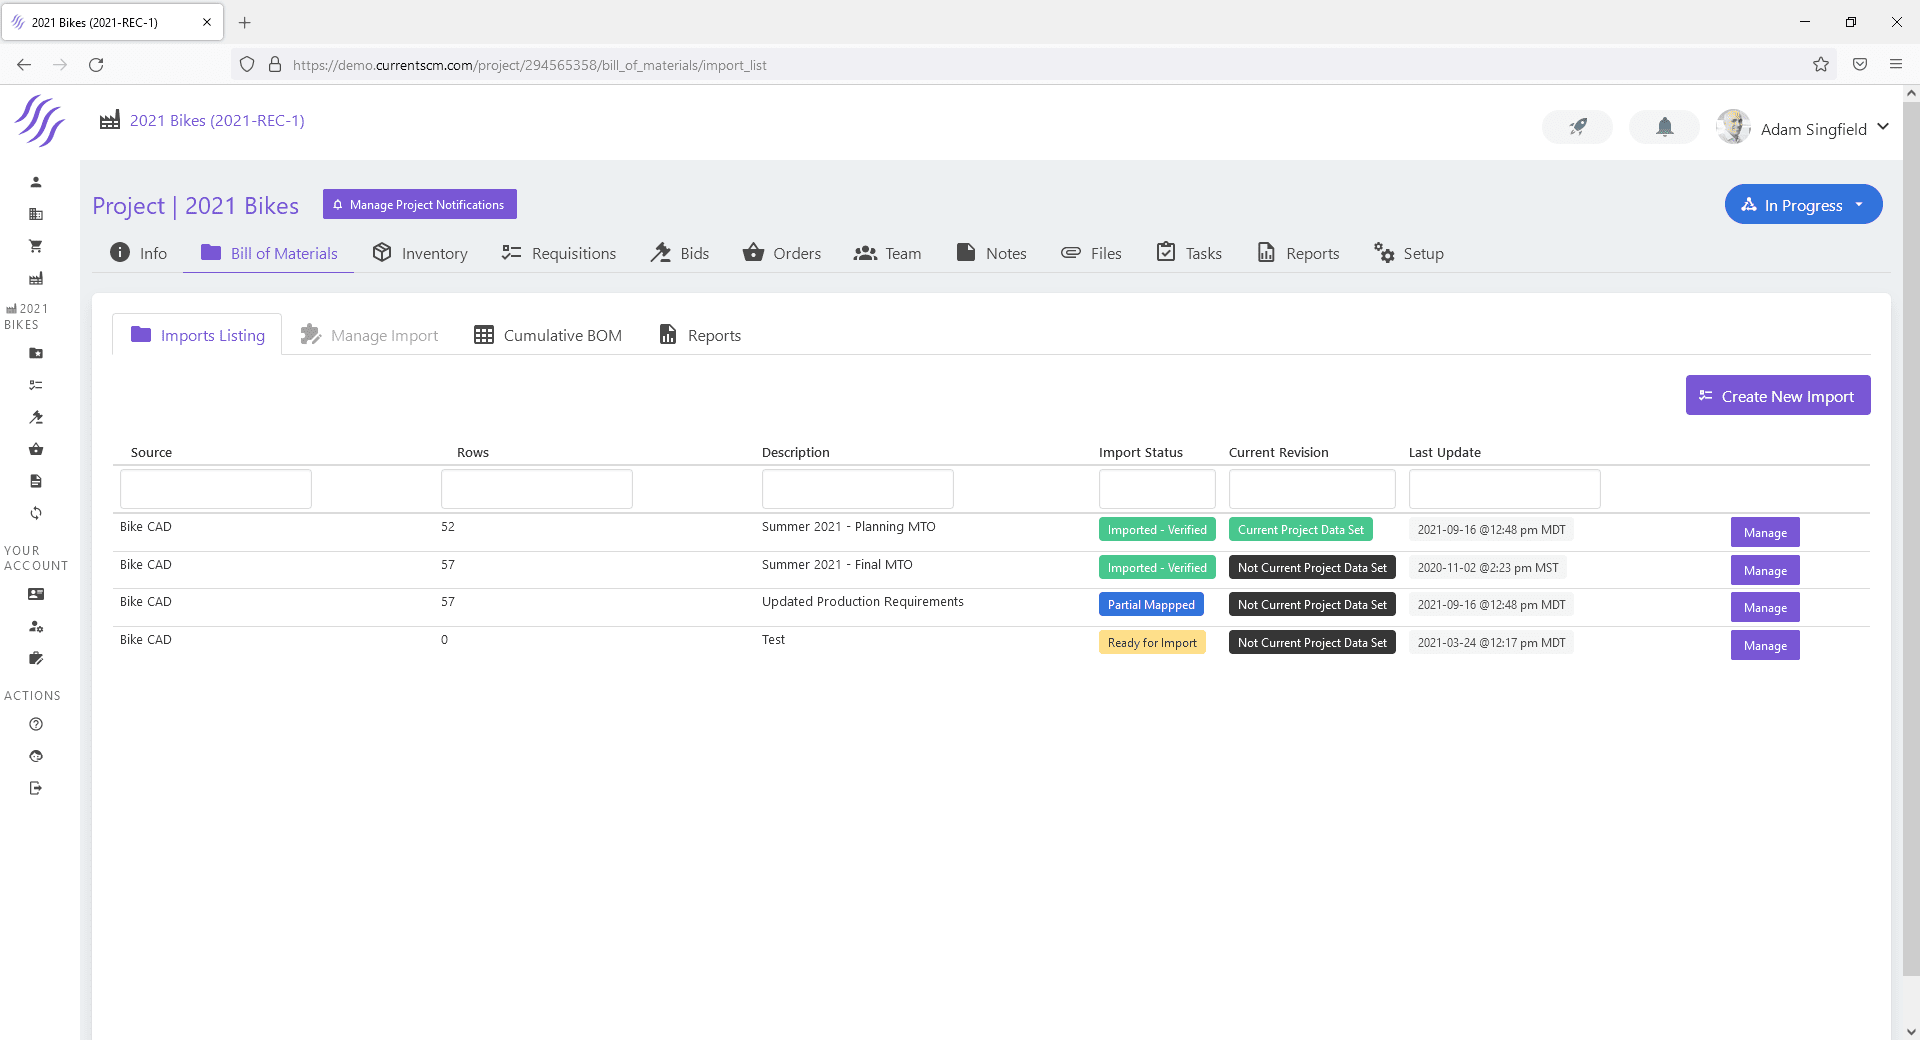Open the notifications bell

(1664, 127)
